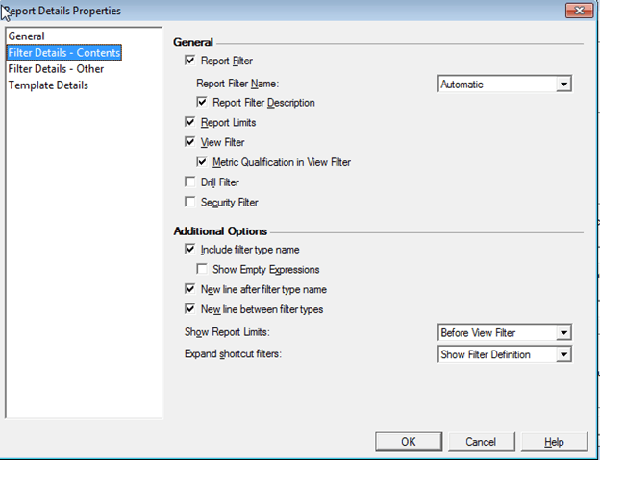
Task: Click the OK button
Action: point(408,441)
